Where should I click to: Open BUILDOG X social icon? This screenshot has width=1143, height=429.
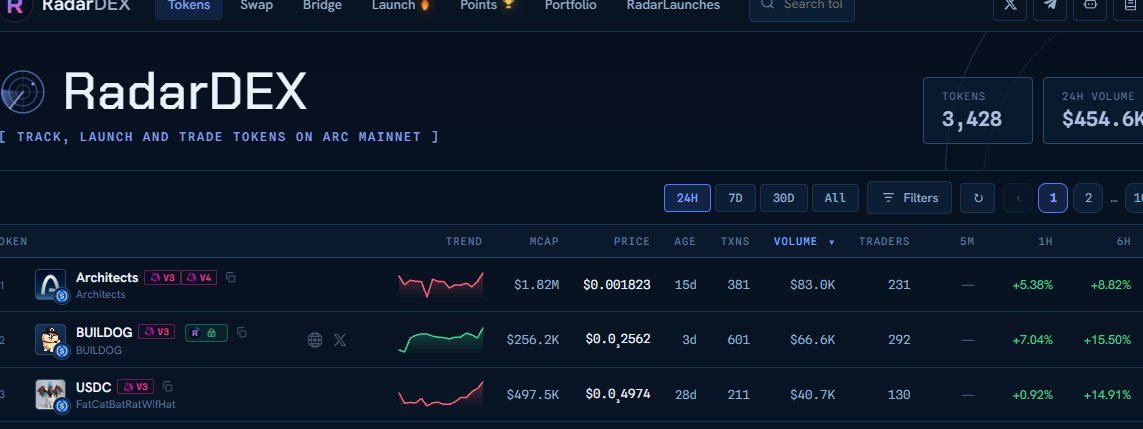(340, 340)
